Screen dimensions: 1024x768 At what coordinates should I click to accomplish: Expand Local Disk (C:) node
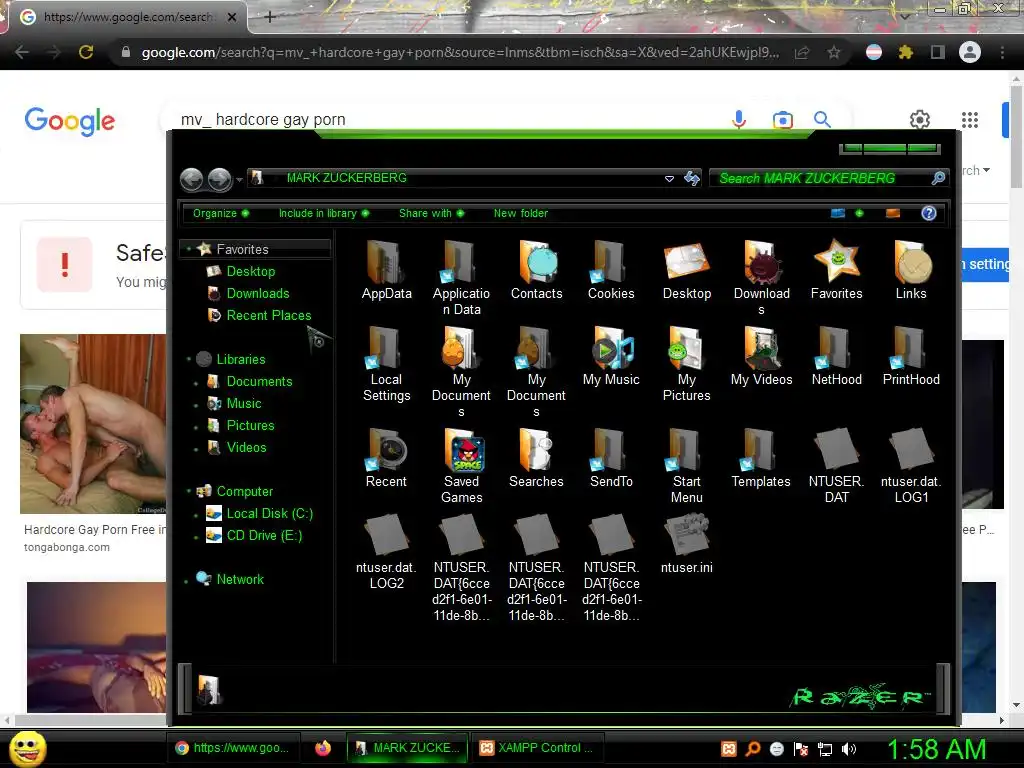(x=196, y=515)
